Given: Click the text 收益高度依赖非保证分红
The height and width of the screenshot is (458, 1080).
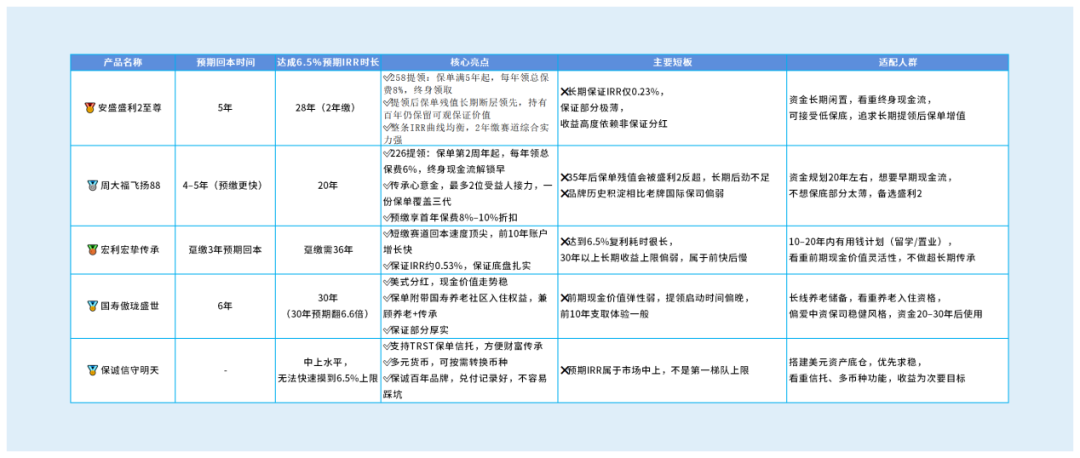Looking at the screenshot, I should (614, 124).
